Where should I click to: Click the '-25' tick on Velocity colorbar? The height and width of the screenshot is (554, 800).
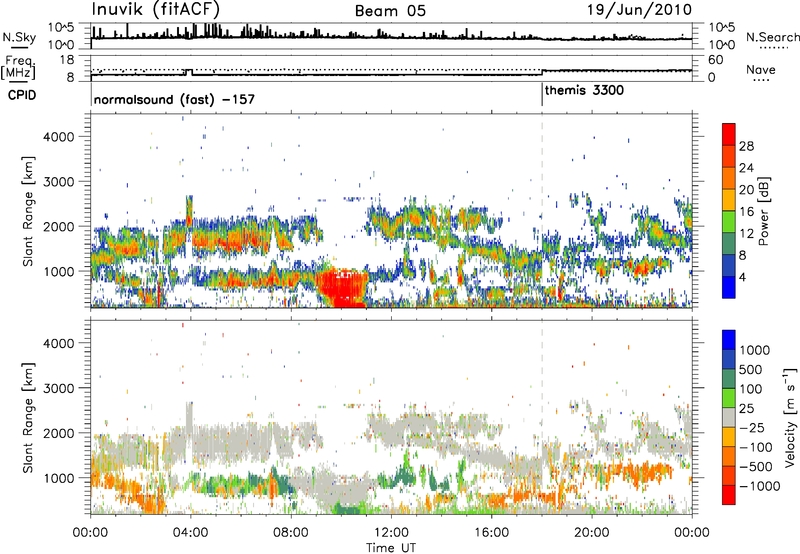coord(752,427)
